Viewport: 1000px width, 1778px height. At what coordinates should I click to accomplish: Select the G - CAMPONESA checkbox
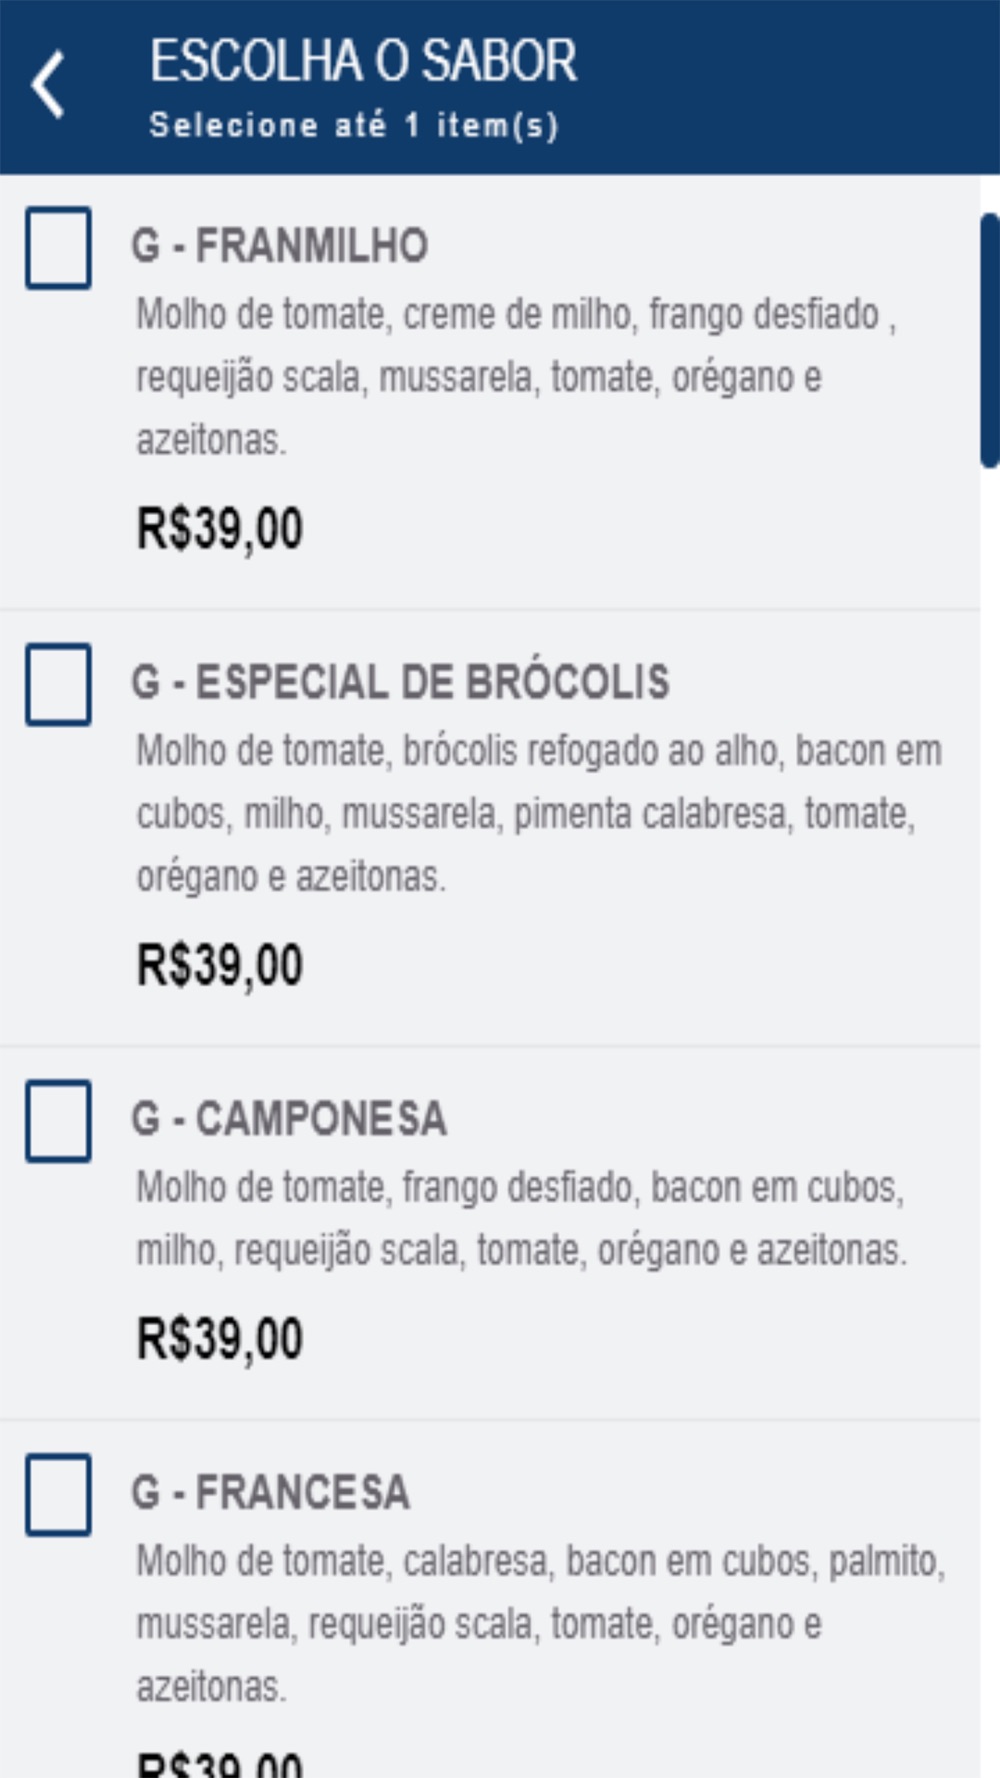[58, 1120]
